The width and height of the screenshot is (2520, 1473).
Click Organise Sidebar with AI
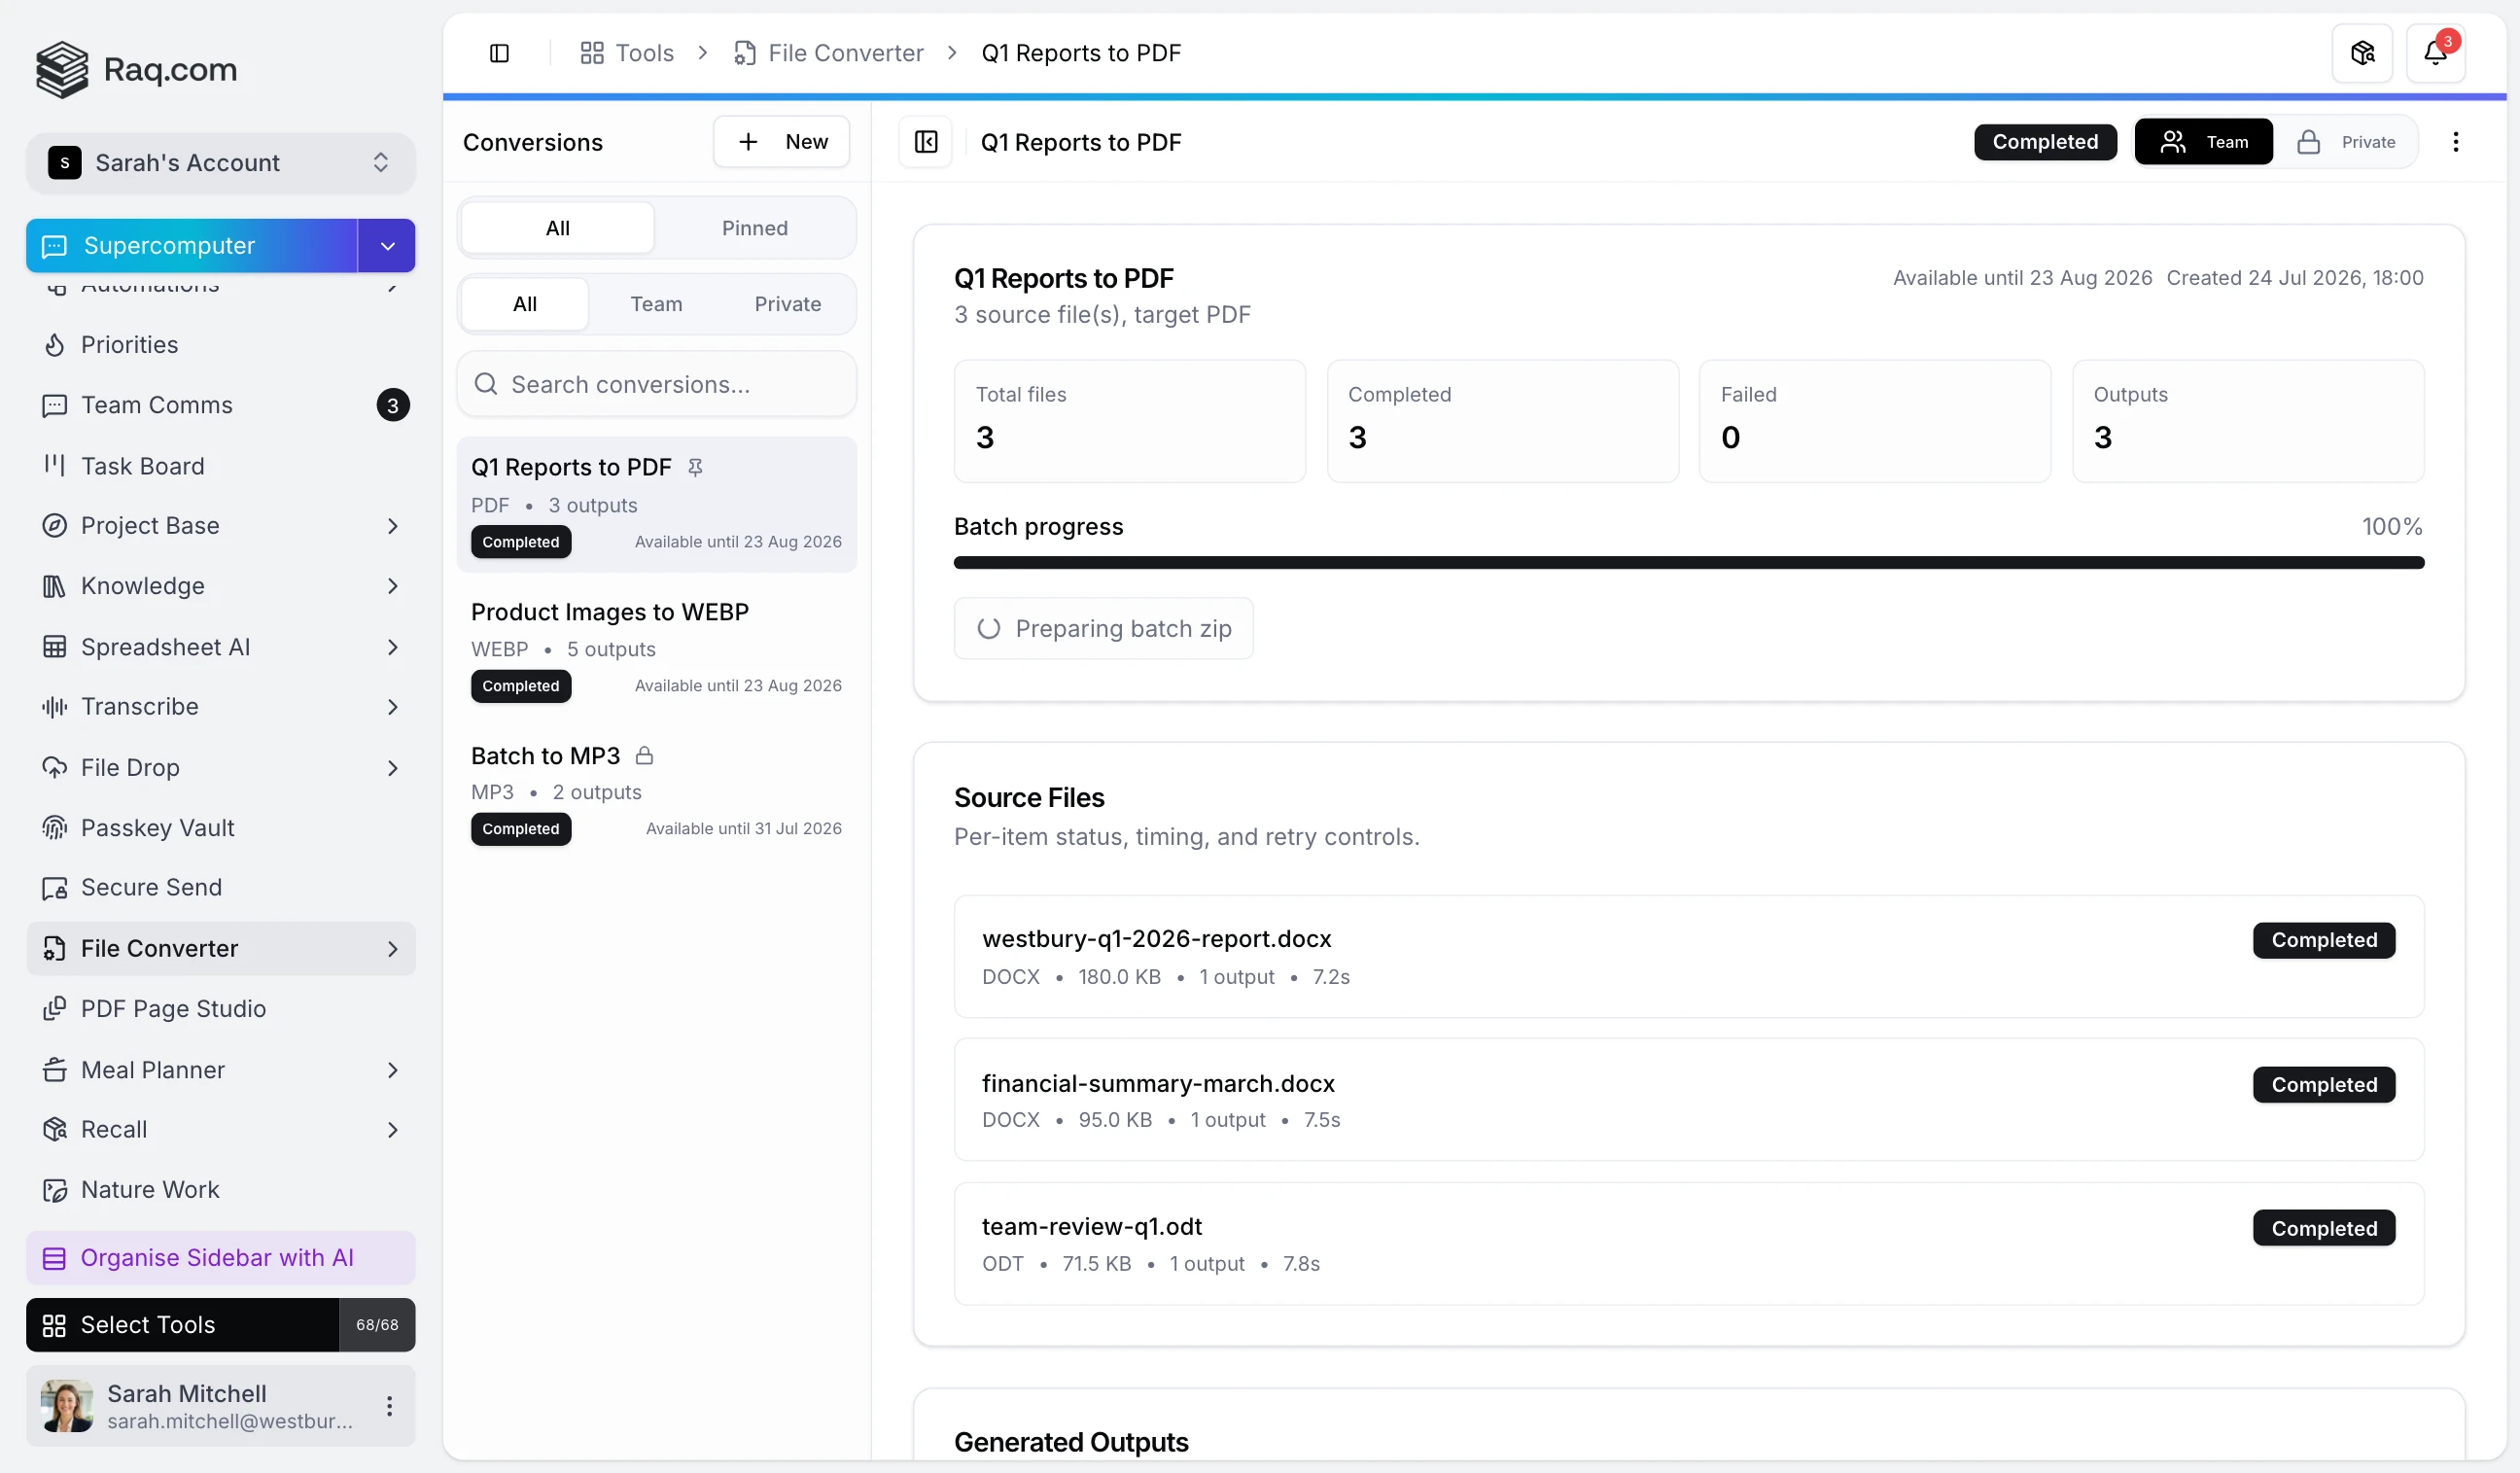tap(220, 1258)
